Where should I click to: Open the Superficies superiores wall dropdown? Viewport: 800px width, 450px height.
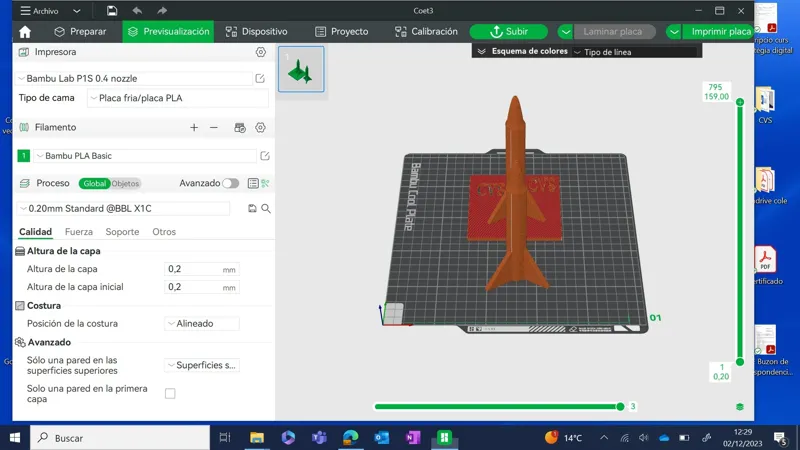tap(202, 365)
